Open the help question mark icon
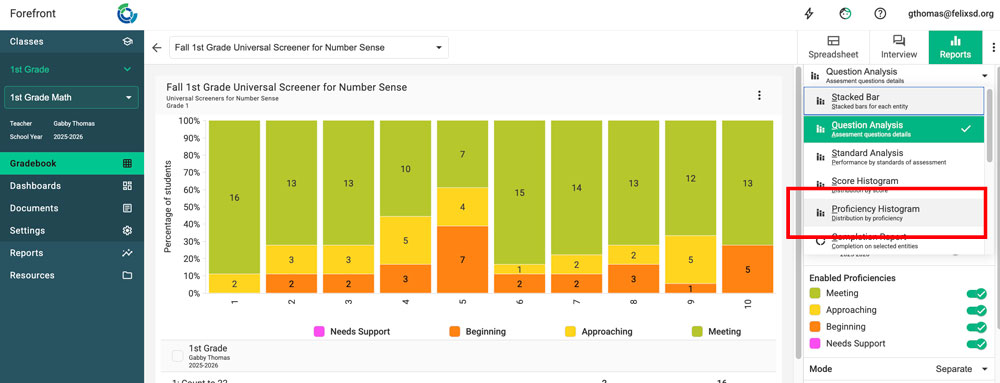 pyautogui.click(x=880, y=13)
